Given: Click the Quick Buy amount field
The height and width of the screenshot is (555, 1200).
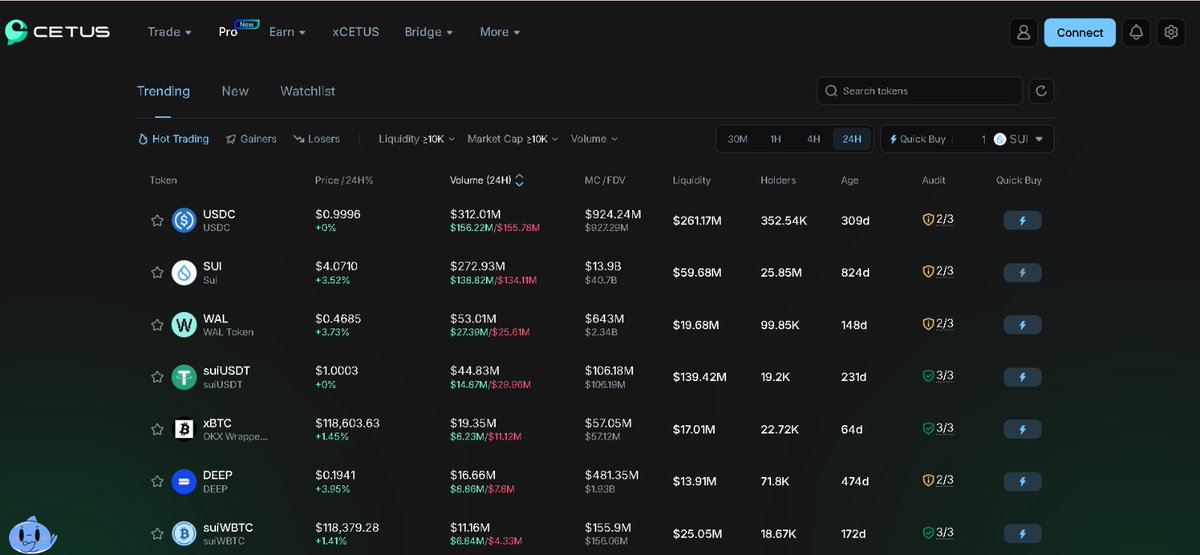Looking at the screenshot, I should (x=970, y=139).
